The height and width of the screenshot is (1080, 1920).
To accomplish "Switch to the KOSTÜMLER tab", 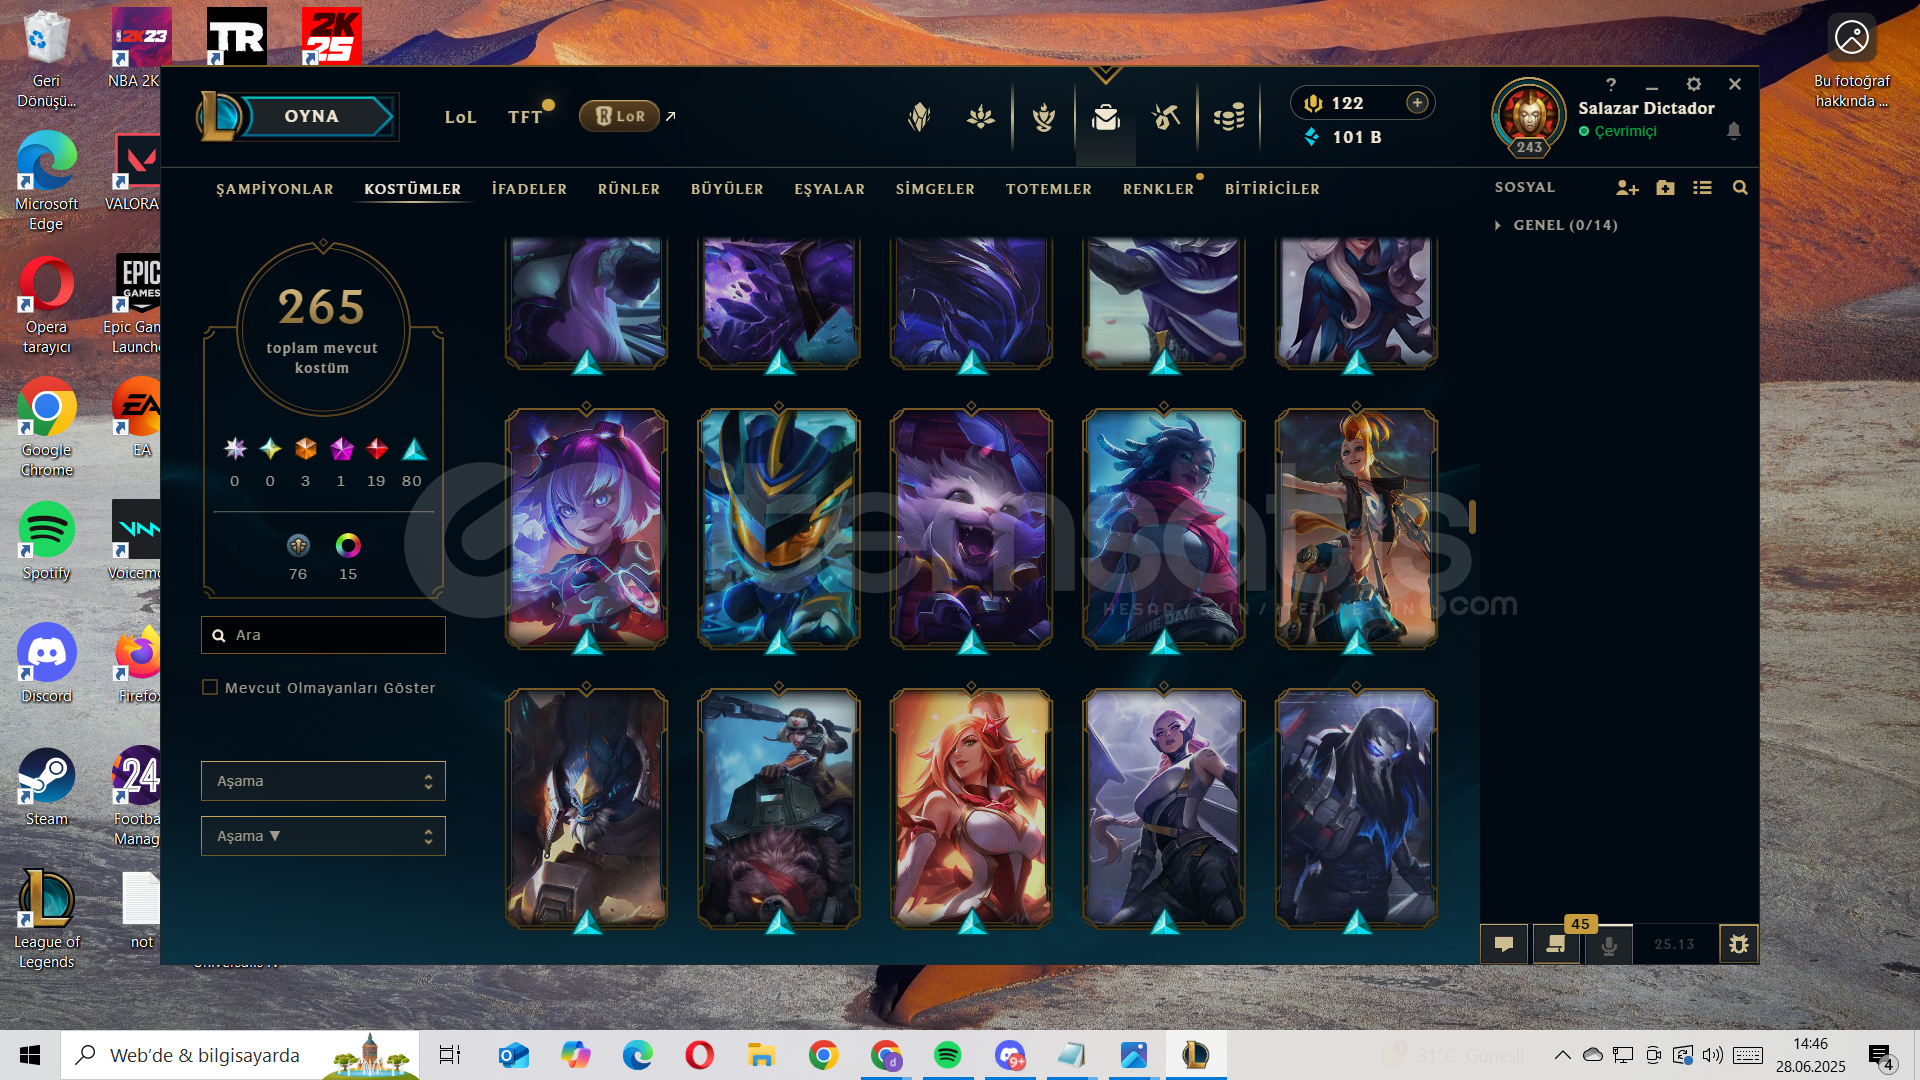I will (x=412, y=189).
